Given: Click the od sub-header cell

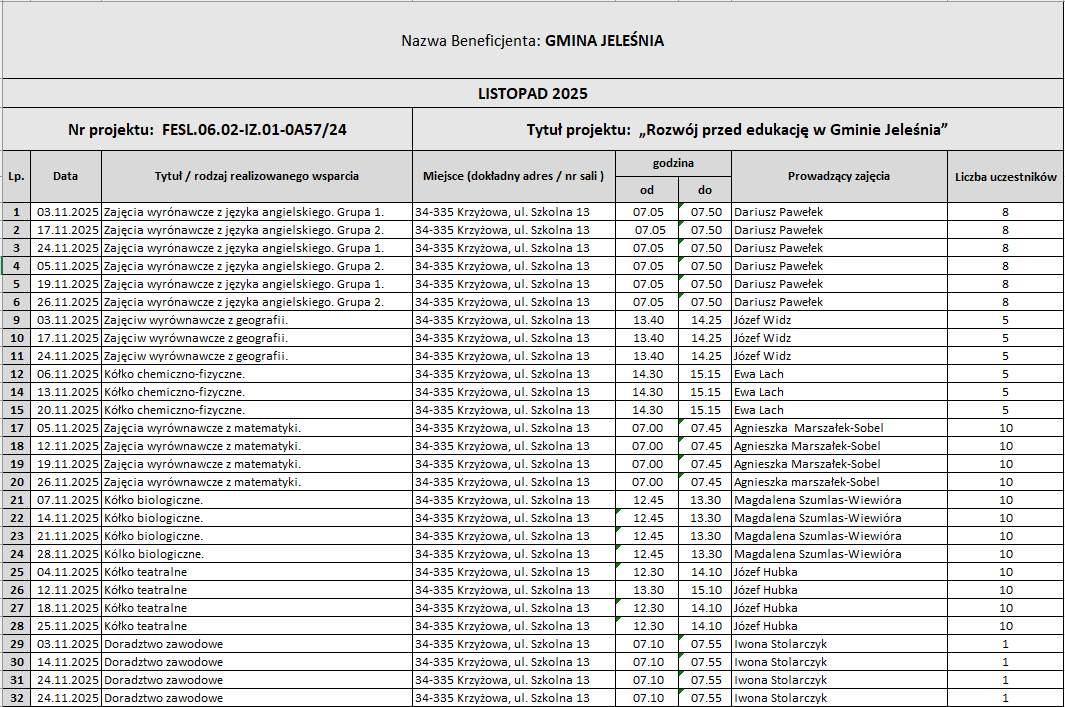Looking at the screenshot, I should 647,189.
